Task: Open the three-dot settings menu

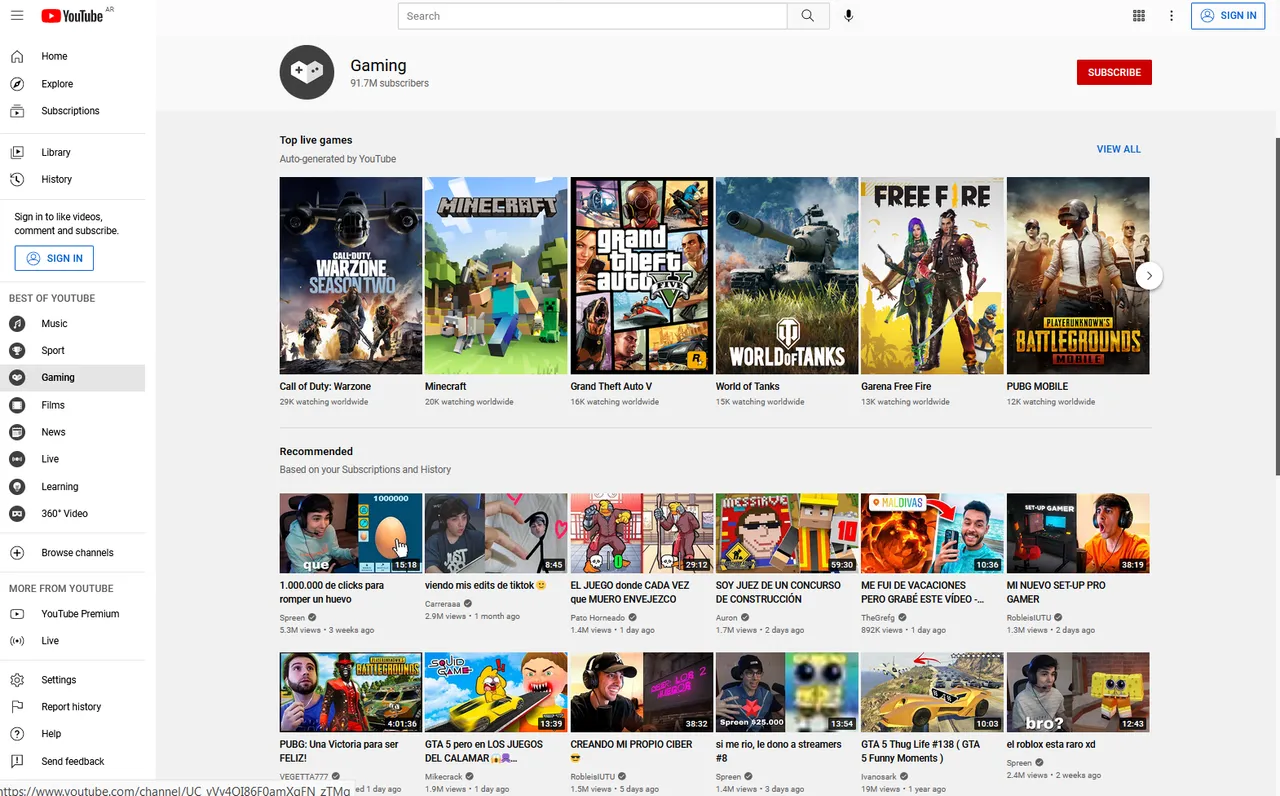Action: click(x=1171, y=16)
